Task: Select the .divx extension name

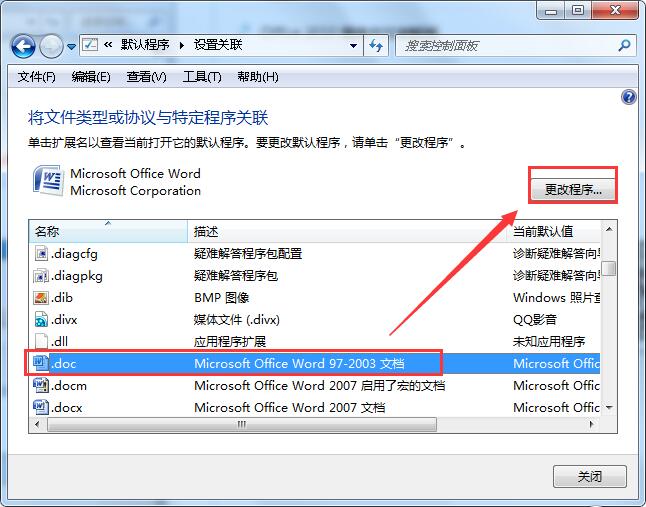Action: 64,320
